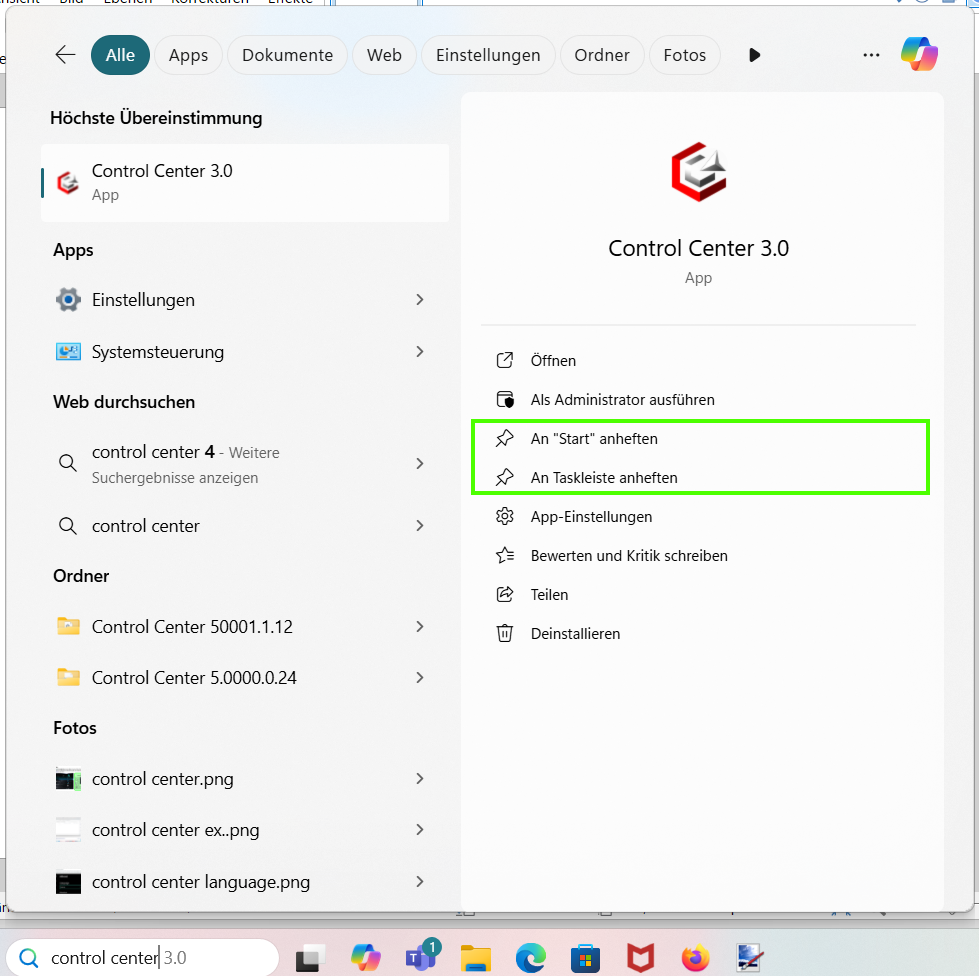Screen dimensions: 979x976
Task: Open the three-dot options menu
Action: click(871, 55)
